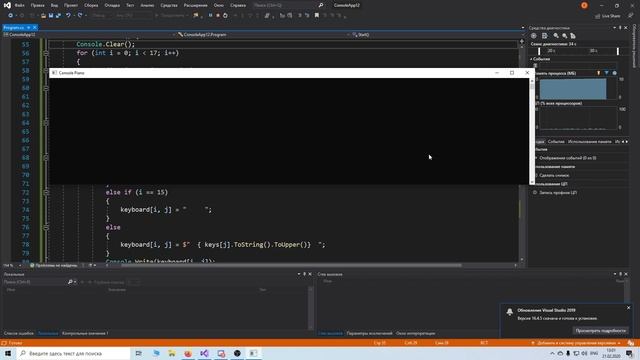Click the Redo toolbar icon
The height and width of the screenshot is (360, 640).
click(80, 16)
